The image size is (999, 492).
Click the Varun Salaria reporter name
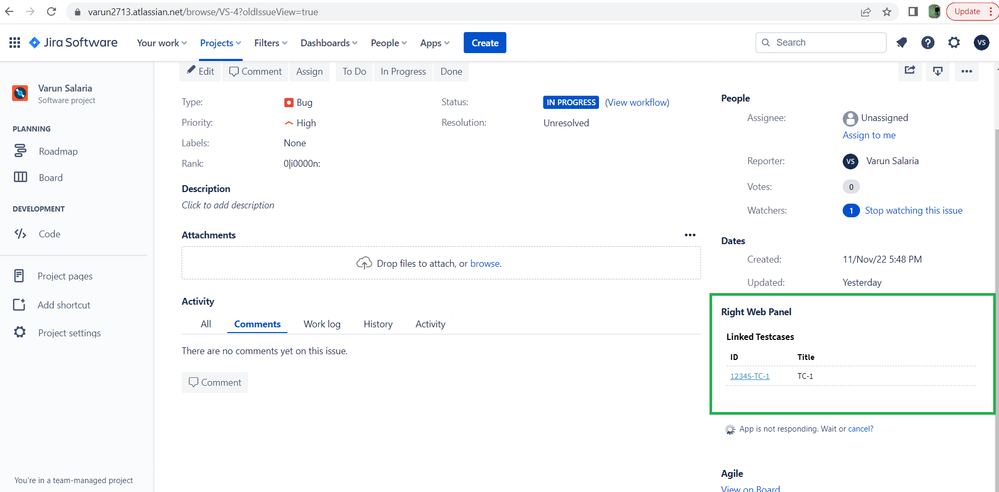[893, 161]
